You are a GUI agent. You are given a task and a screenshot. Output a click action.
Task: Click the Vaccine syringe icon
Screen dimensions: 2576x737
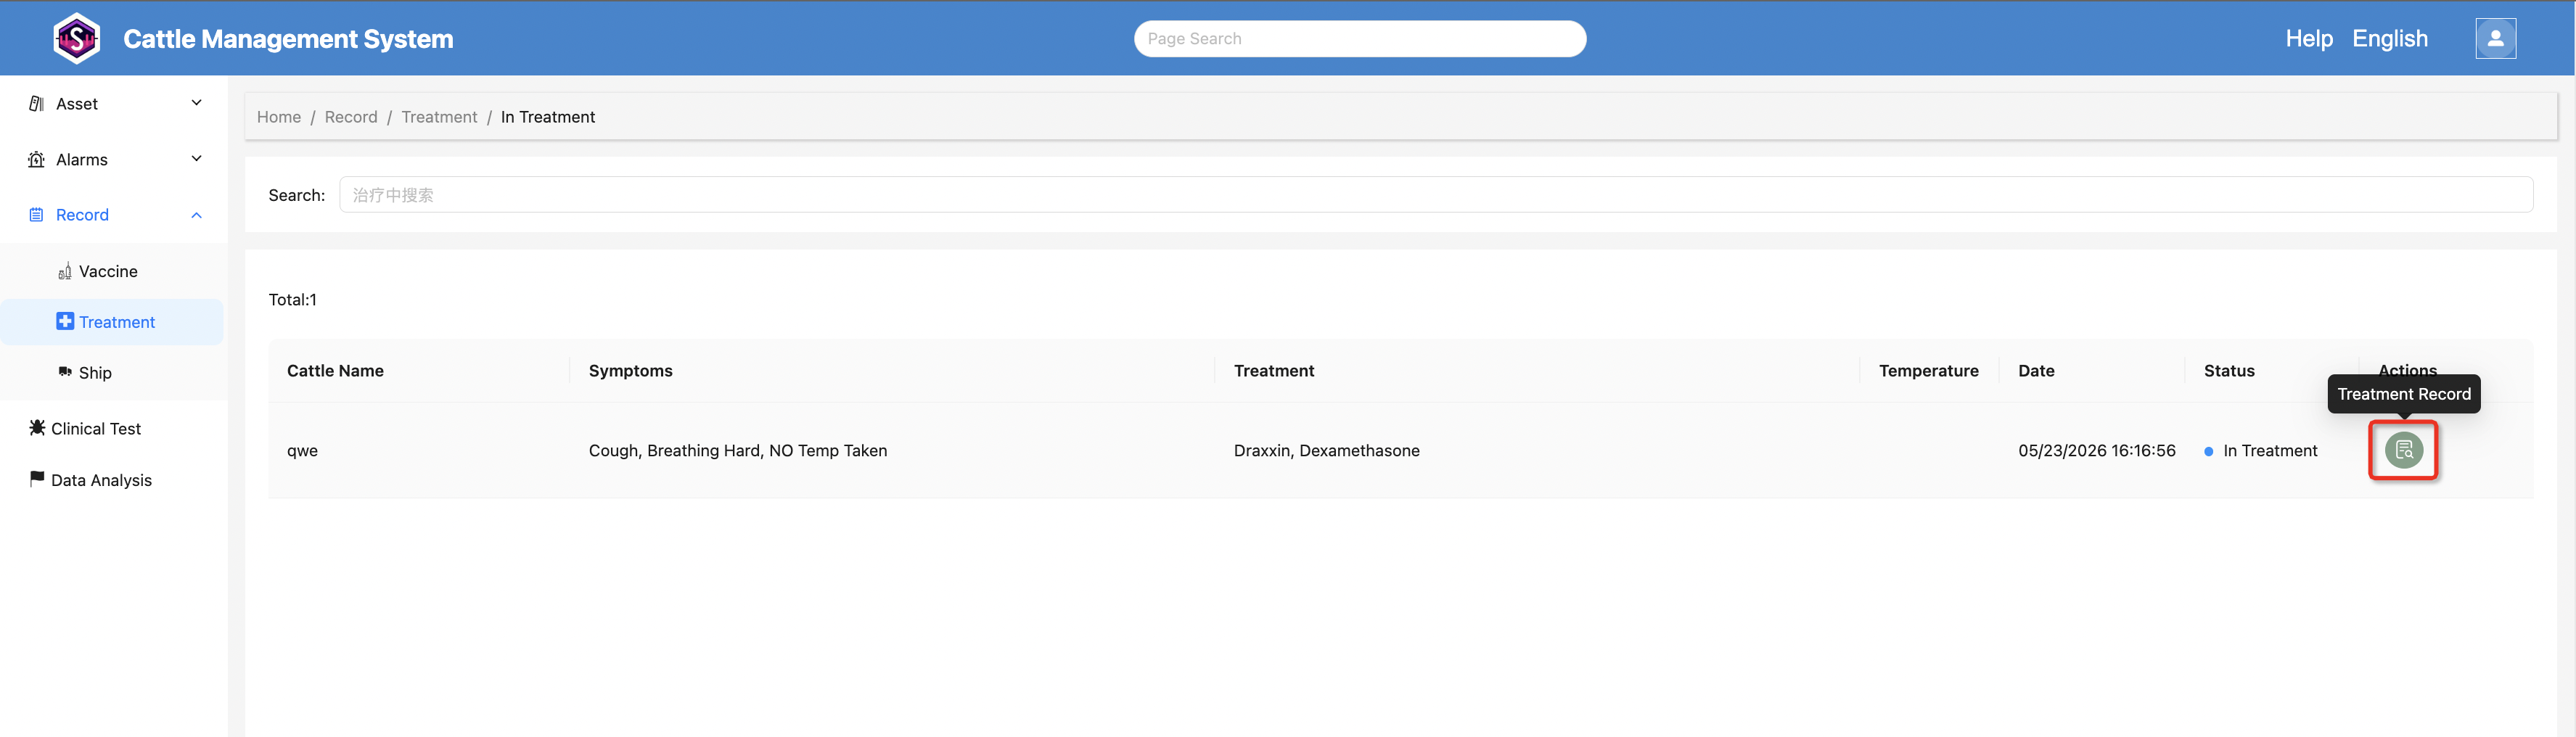click(65, 271)
